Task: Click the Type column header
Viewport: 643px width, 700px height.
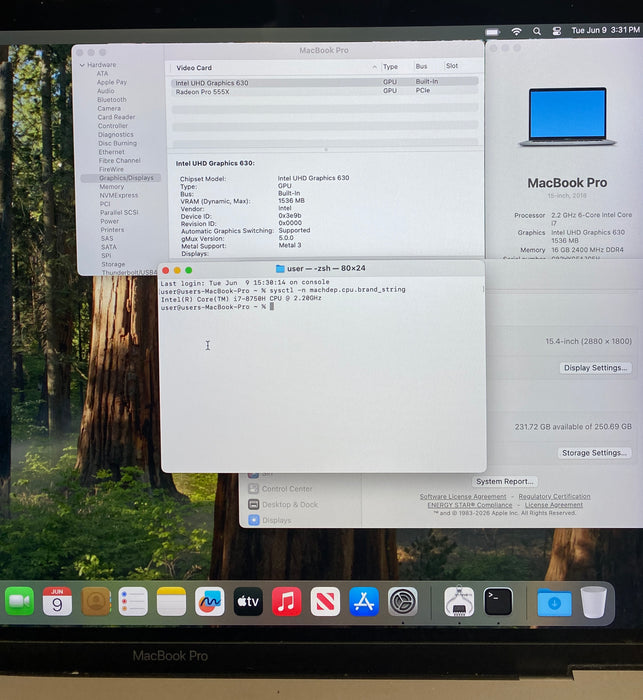Action: tap(390, 67)
